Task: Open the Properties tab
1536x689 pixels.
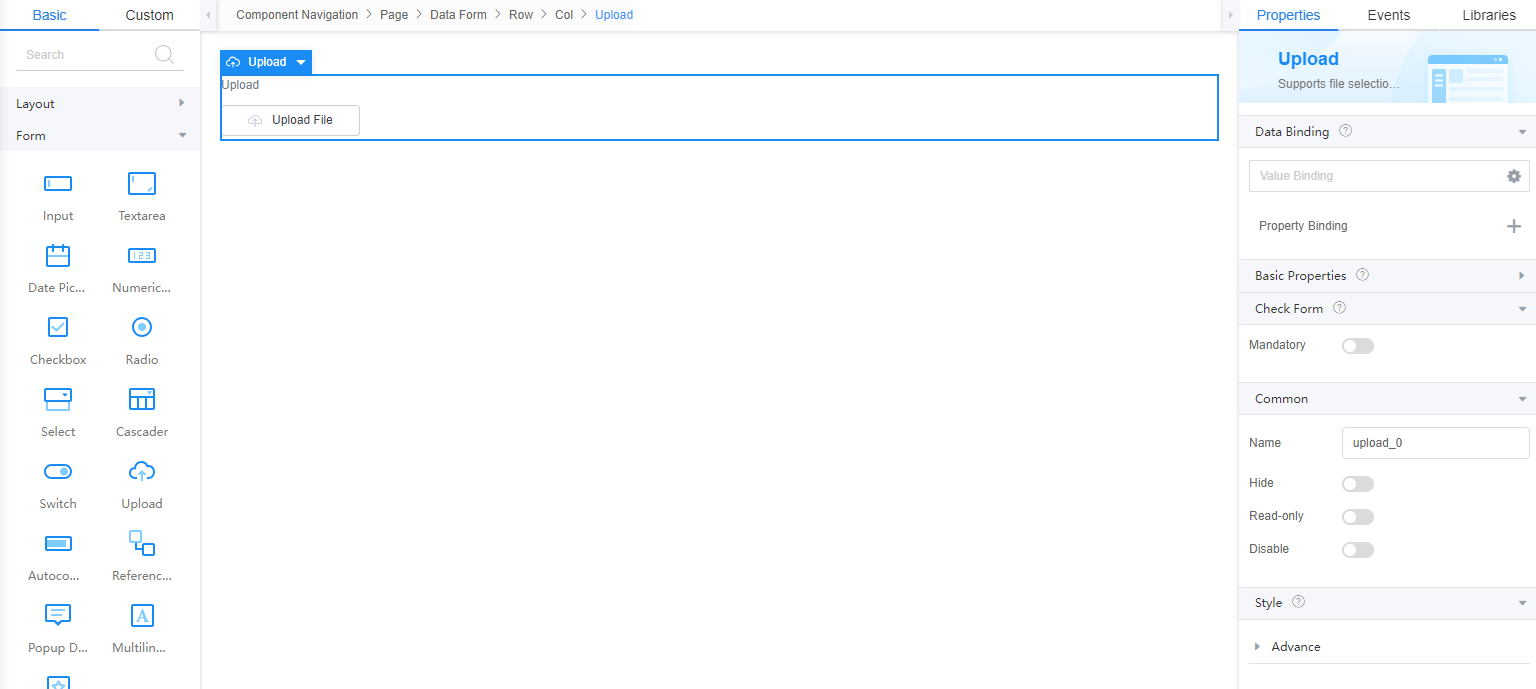Action: [1288, 15]
